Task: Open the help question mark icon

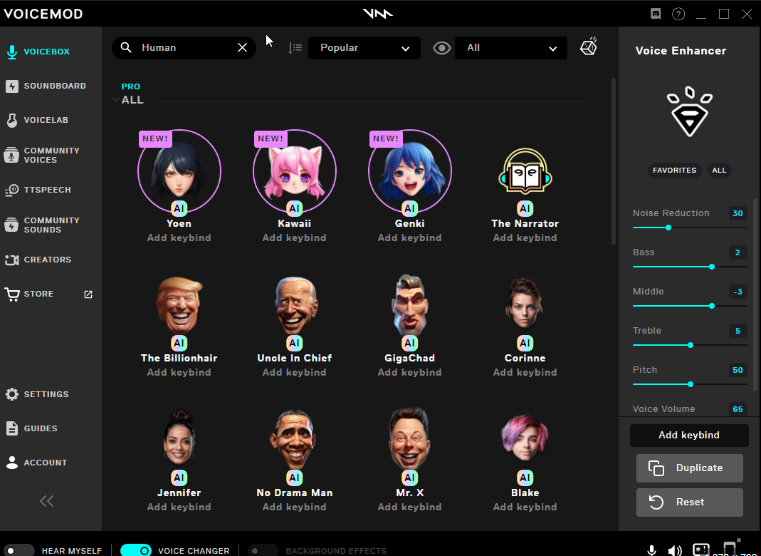Action: 678,14
